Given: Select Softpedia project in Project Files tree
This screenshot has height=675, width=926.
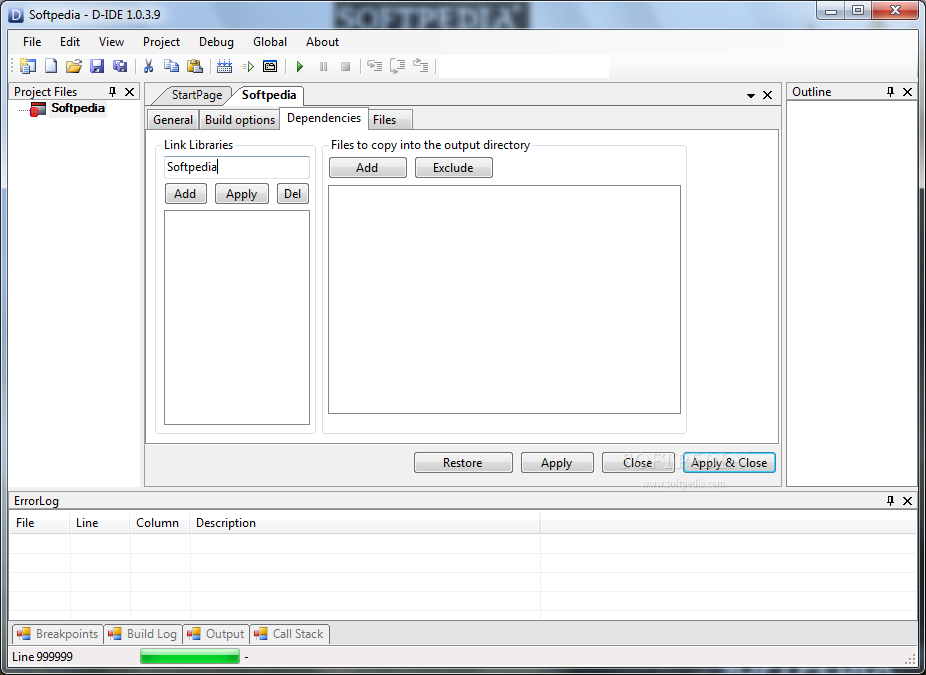Looking at the screenshot, I should [x=77, y=108].
